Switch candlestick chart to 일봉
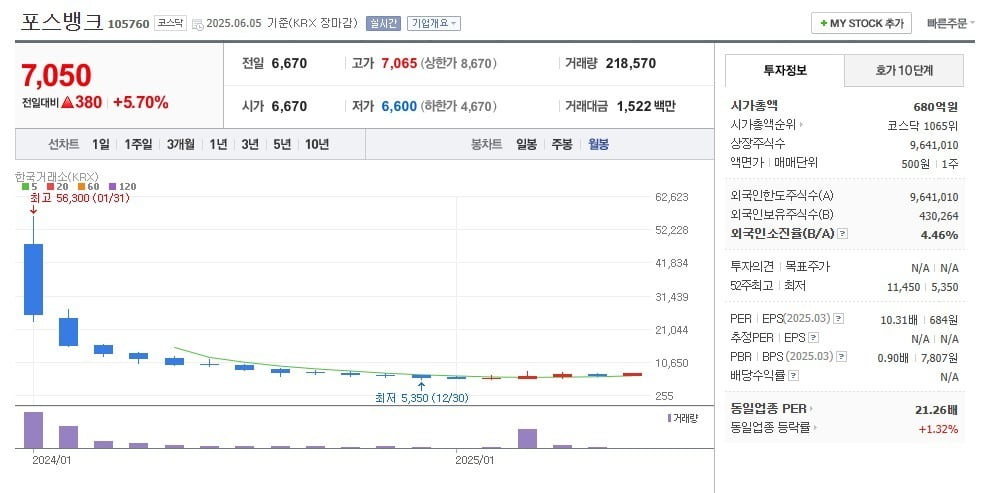 tap(527, 145)
